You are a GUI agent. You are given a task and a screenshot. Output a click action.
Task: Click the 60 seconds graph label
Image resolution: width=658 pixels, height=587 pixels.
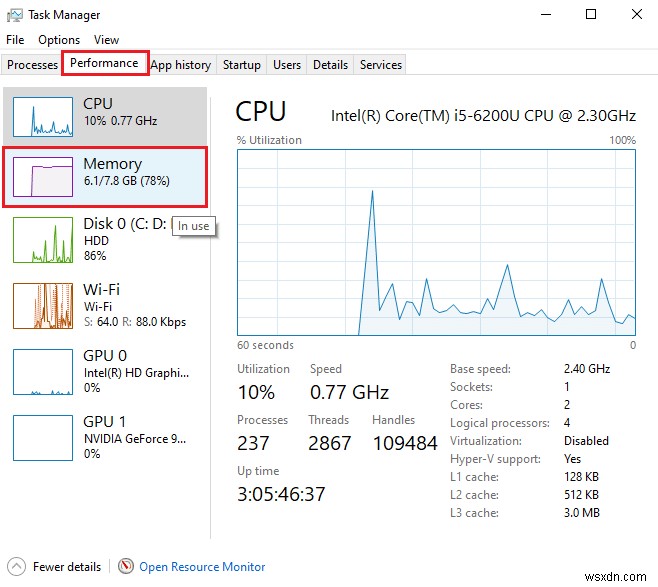pyautogui.click(x=265, y=345)
